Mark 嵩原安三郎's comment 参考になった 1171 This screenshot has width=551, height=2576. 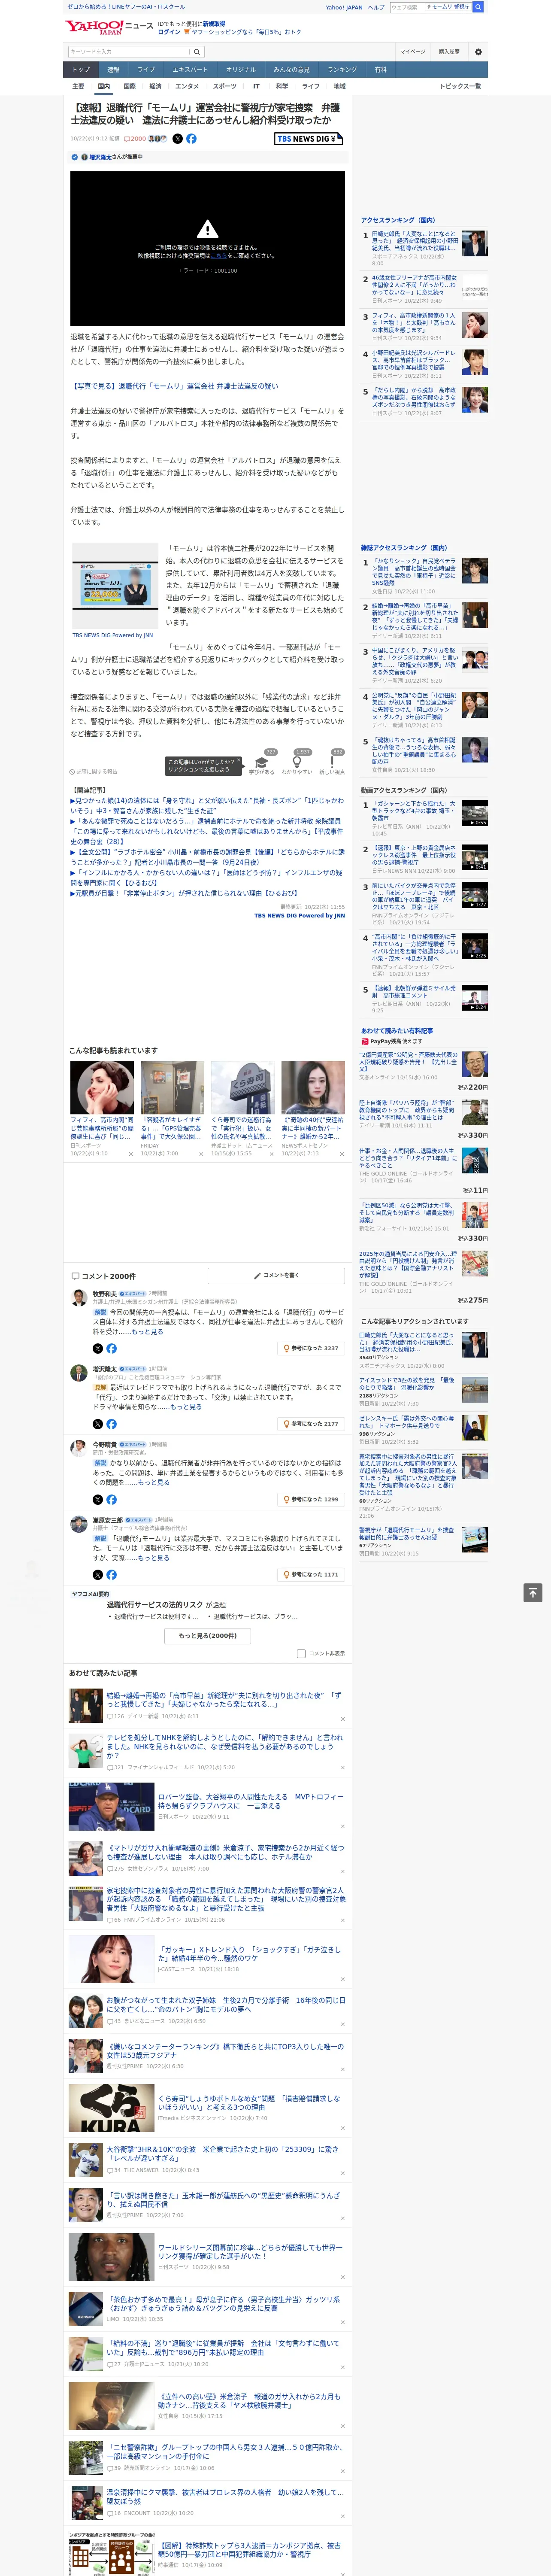point(312,1574)
